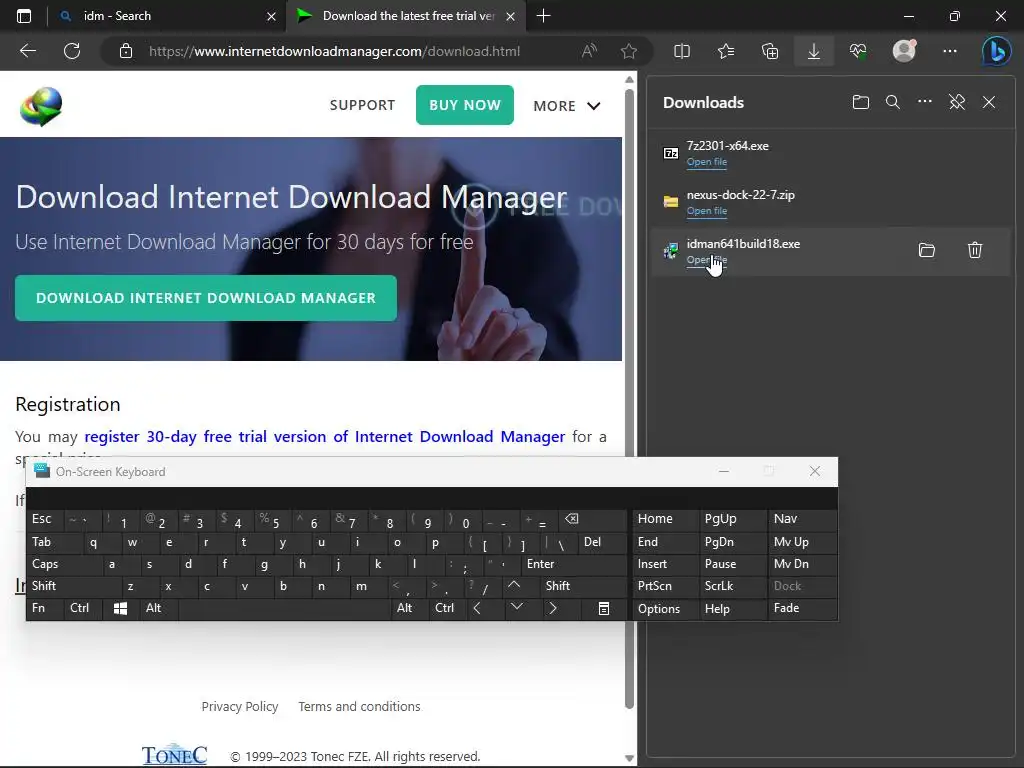Image resolution: width=1024 pixels, height=768 pixels.
Task: Toggle ScrLk key on On-Screen Keyboard
Action: pyautogui.click(x=732, y=586)
